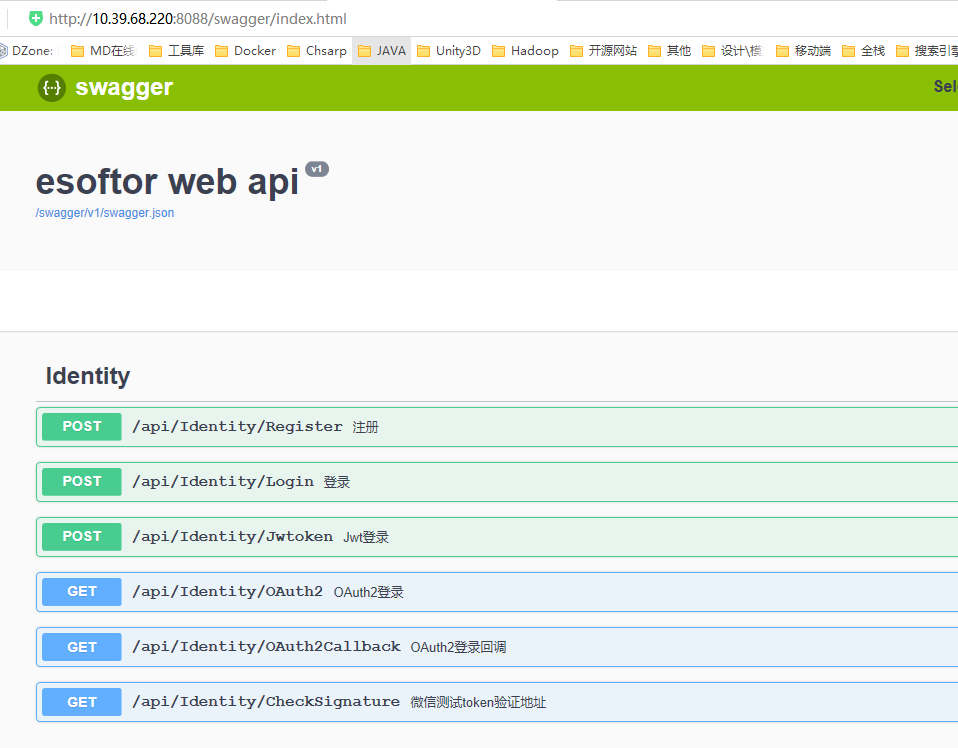Click the browser address bar URL
958x748 pixels.
coord(198,19)
